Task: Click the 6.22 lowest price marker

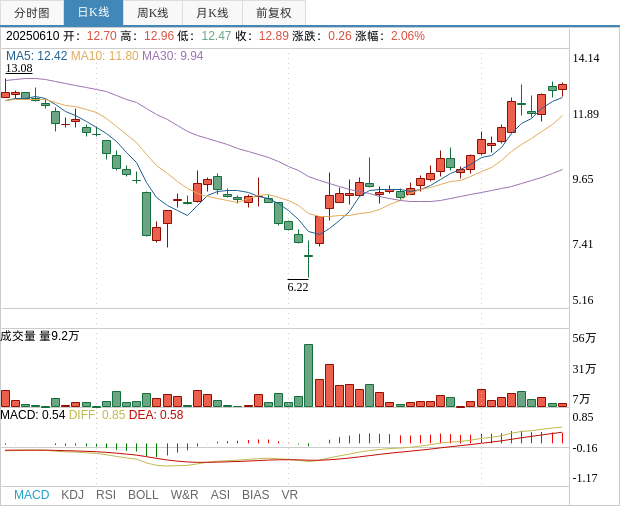Action: click(298, 287)
